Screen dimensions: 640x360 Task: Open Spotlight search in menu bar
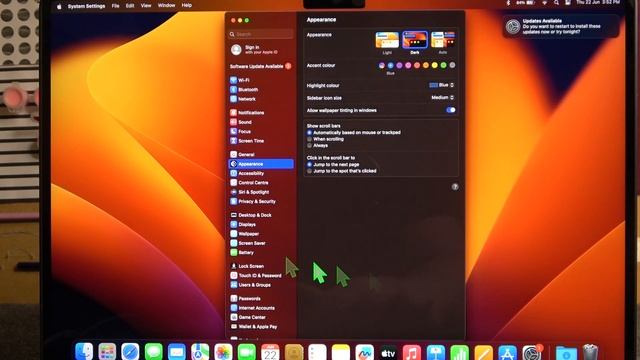556,3
